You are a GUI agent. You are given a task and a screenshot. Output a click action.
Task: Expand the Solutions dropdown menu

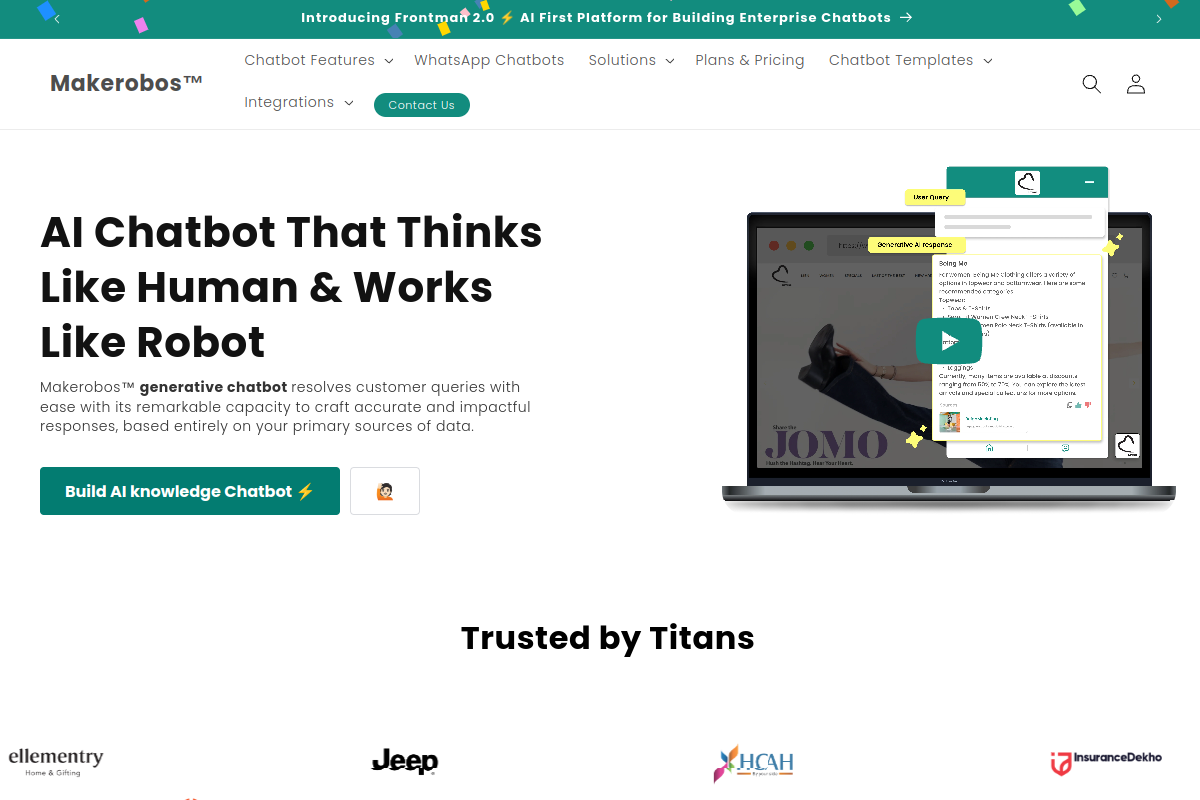631,60
